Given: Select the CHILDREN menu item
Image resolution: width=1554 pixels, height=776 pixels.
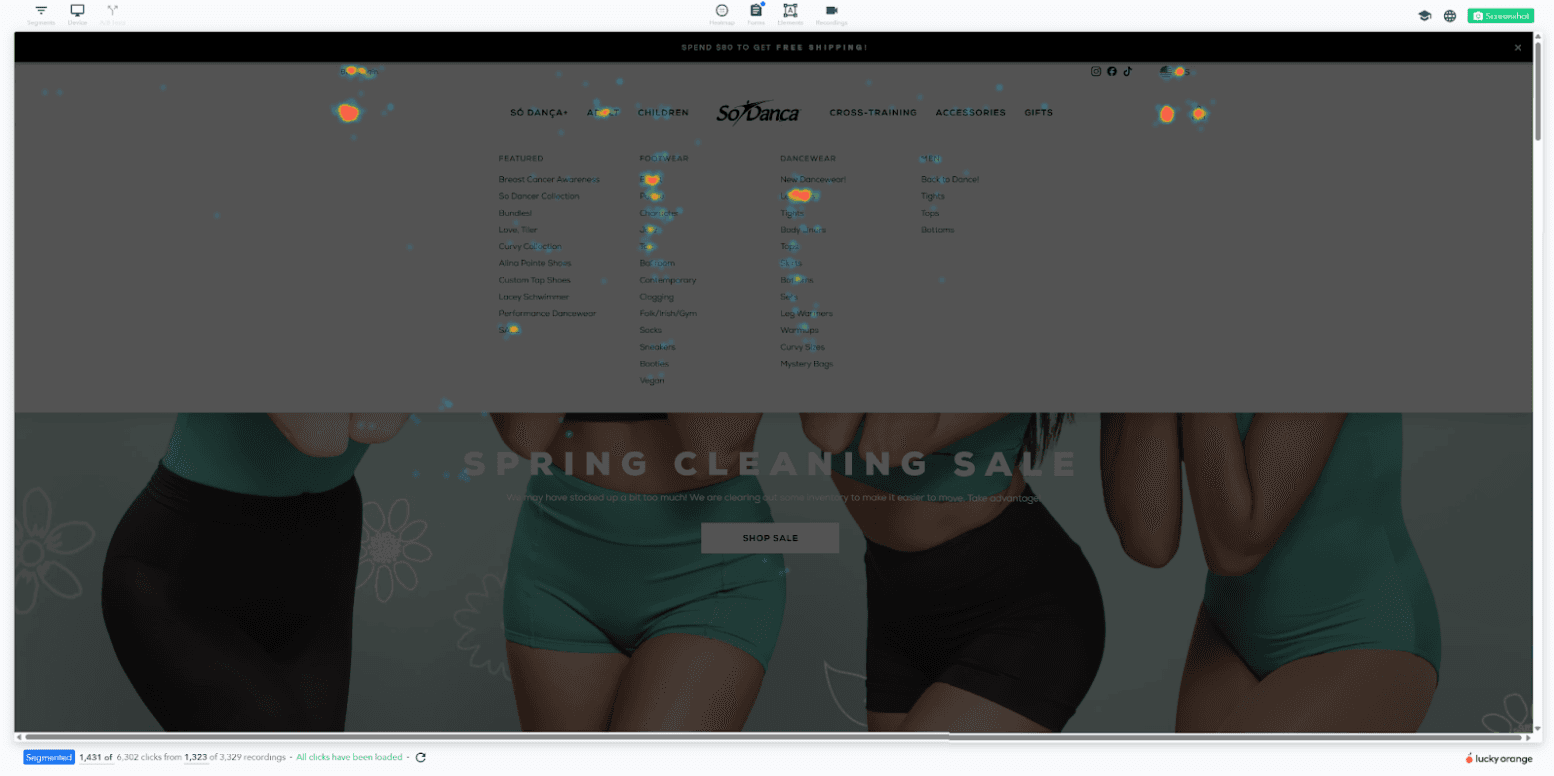Looking at the screenshot, I should [663, 112].
